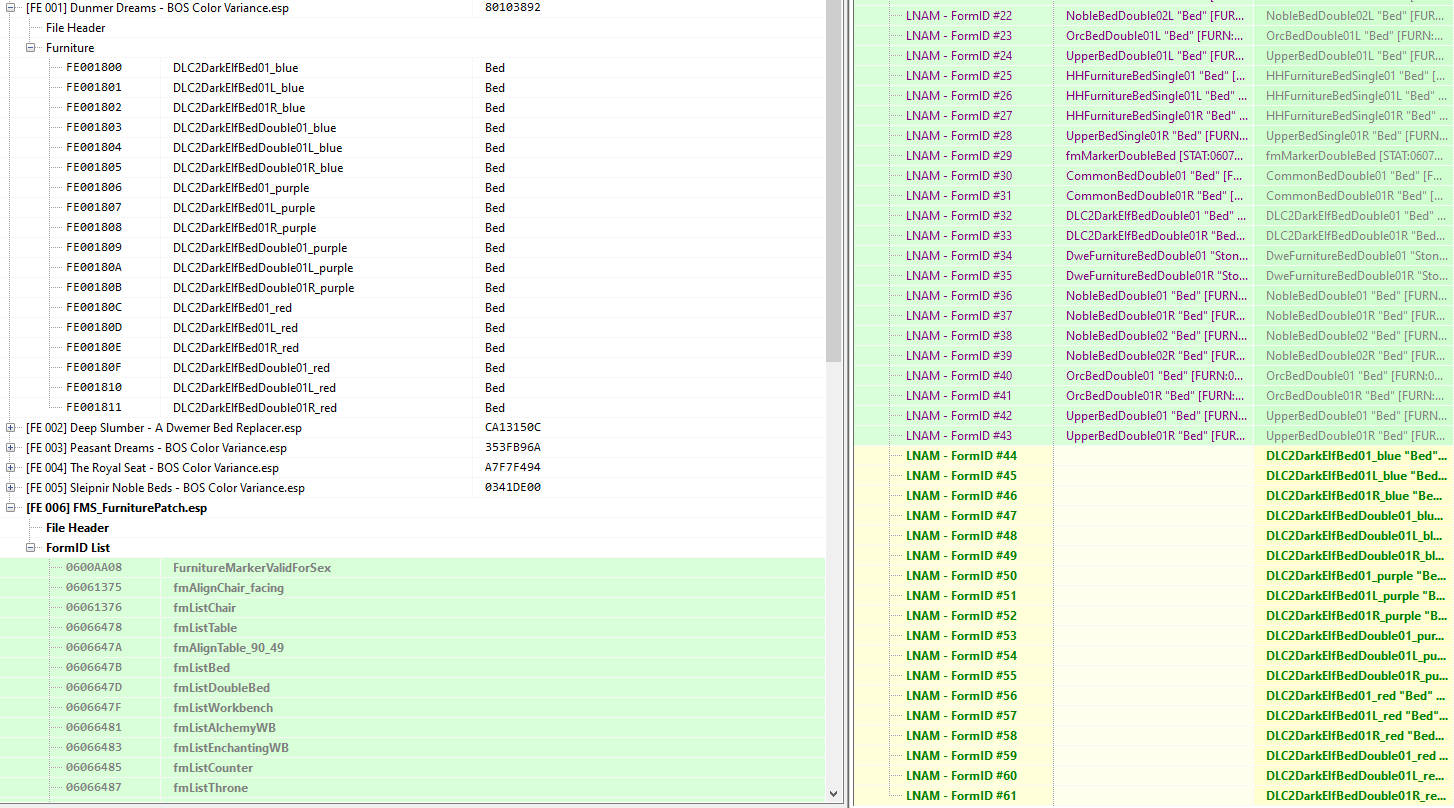This screenshot has height=808, width=1454.
Task: Select the fmListThrone form list
Action: 413,788
